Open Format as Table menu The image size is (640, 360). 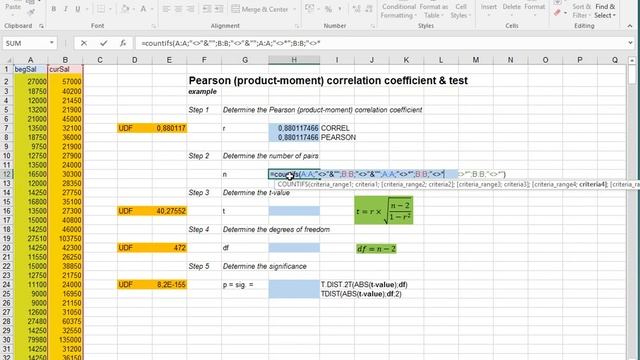[x=433, y=11]
